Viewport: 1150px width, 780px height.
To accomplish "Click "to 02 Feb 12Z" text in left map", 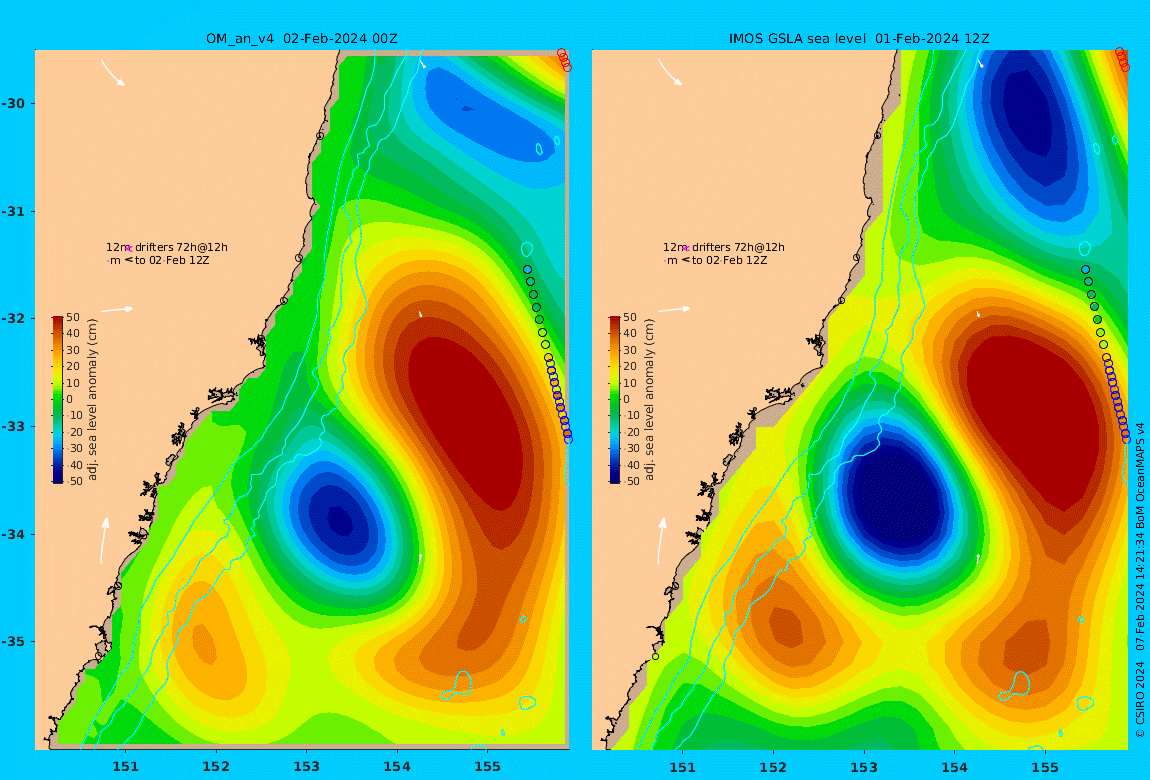I will click(172, 260).
